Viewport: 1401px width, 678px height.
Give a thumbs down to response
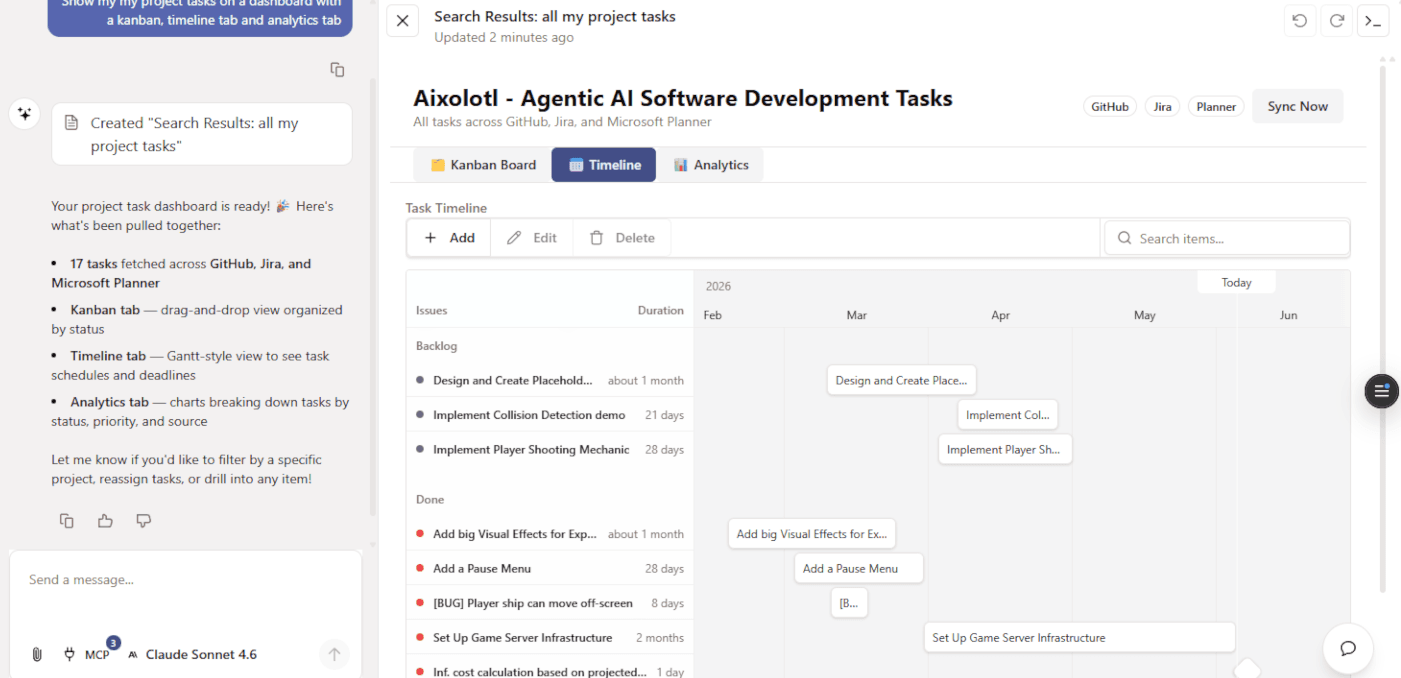(143, 520)
